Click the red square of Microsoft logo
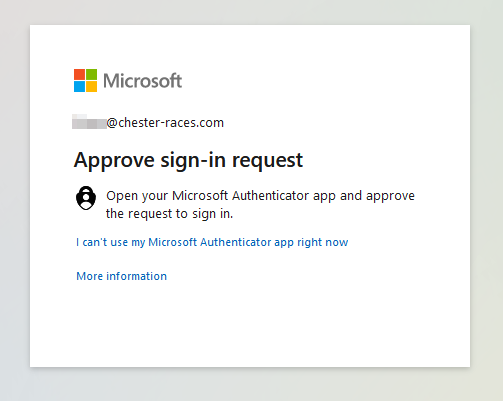The image size is (503, 401). [x=79, y=74]
